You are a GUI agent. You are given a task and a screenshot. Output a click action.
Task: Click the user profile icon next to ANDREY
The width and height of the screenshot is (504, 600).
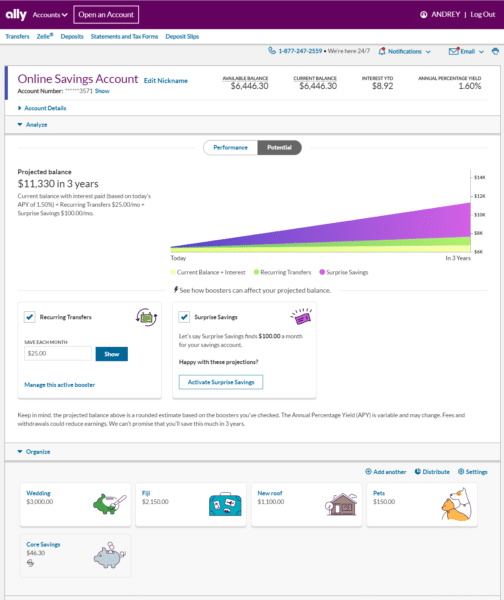pos(423,15)
